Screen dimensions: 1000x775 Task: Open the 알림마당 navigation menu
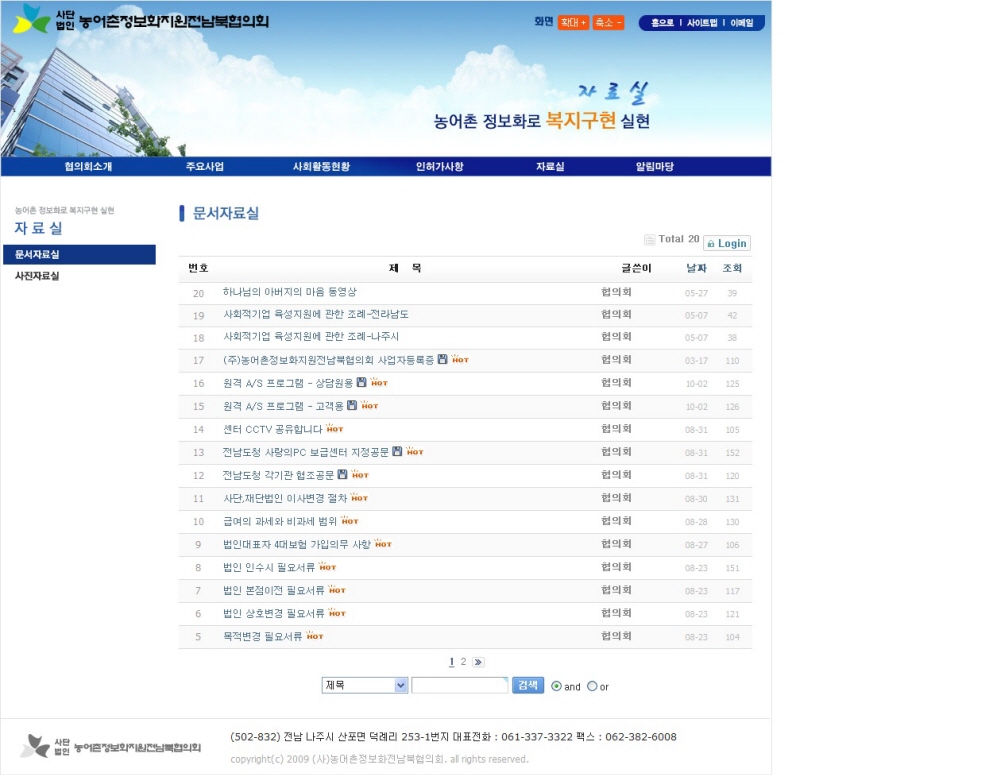pos(655,167)
